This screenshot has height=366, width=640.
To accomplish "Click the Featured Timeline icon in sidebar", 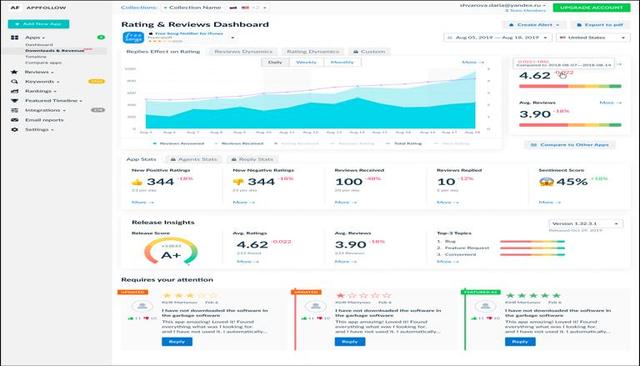I will [14, 100].
